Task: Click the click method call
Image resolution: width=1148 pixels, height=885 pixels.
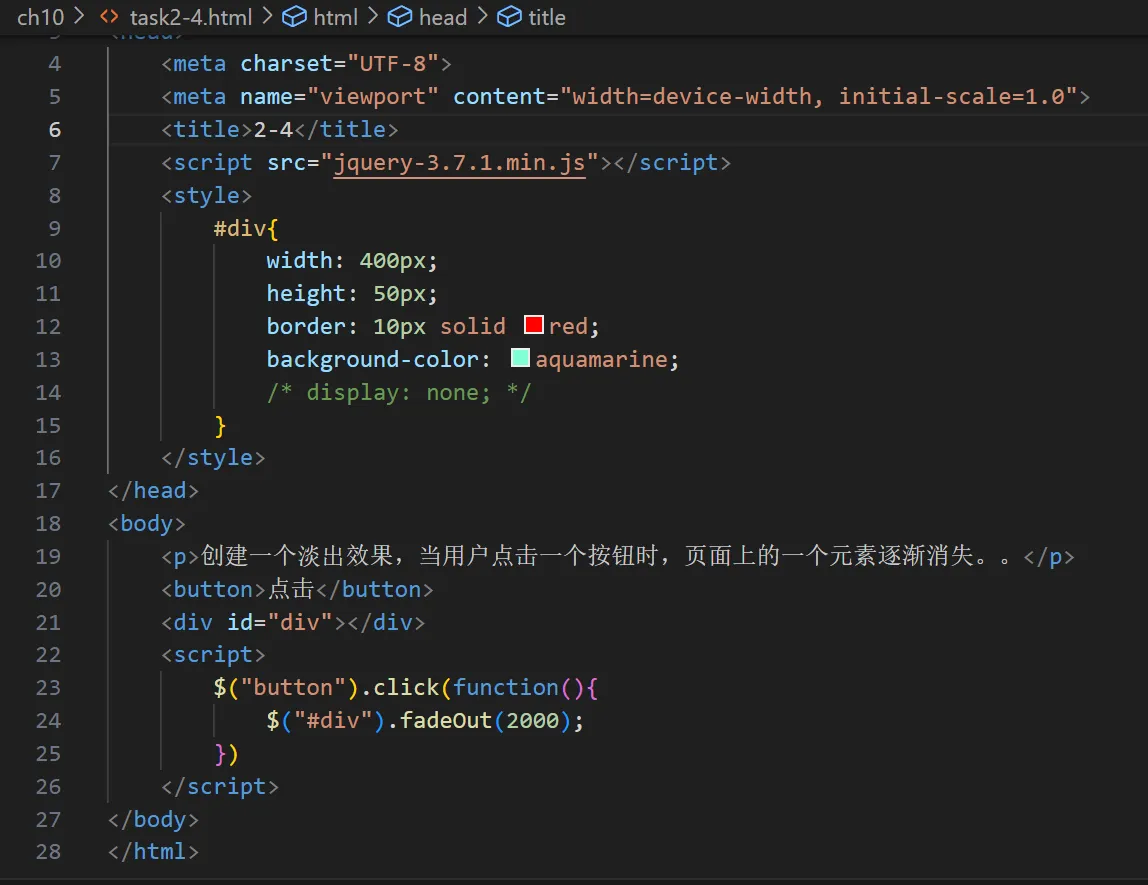Action: [406, 687]
